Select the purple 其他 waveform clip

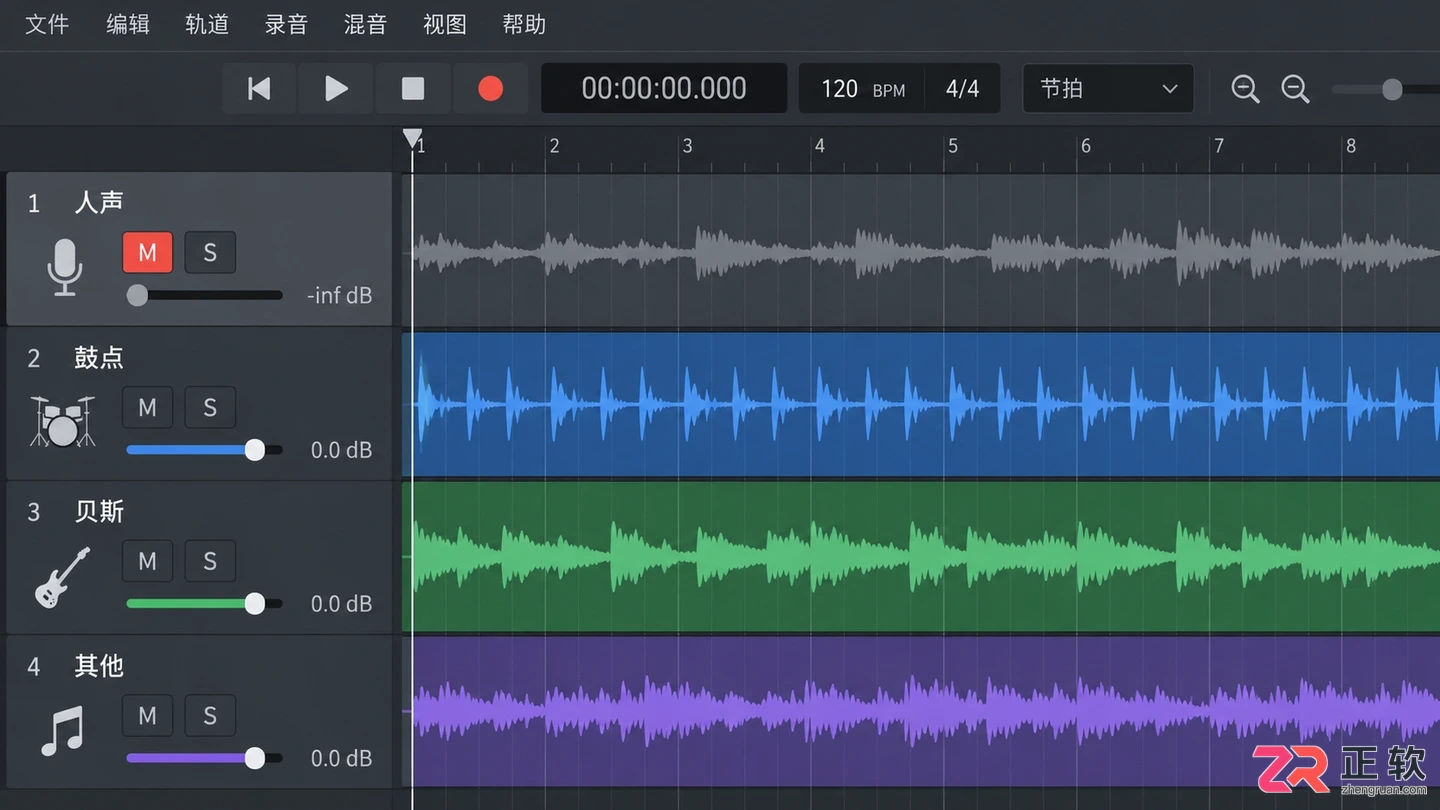(x=921, y=711)
